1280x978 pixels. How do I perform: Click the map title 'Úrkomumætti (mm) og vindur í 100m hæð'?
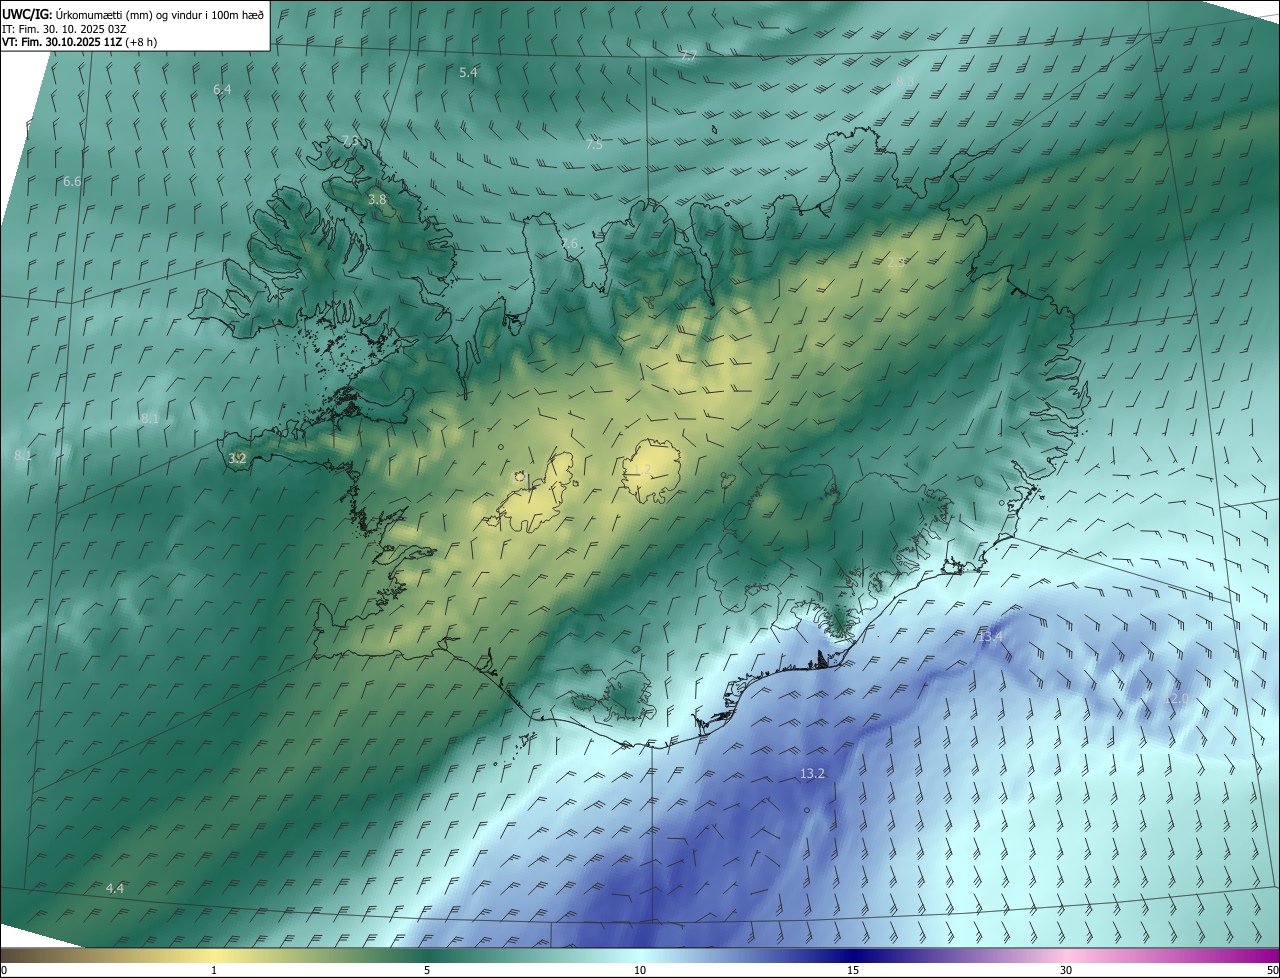[159, 14]
